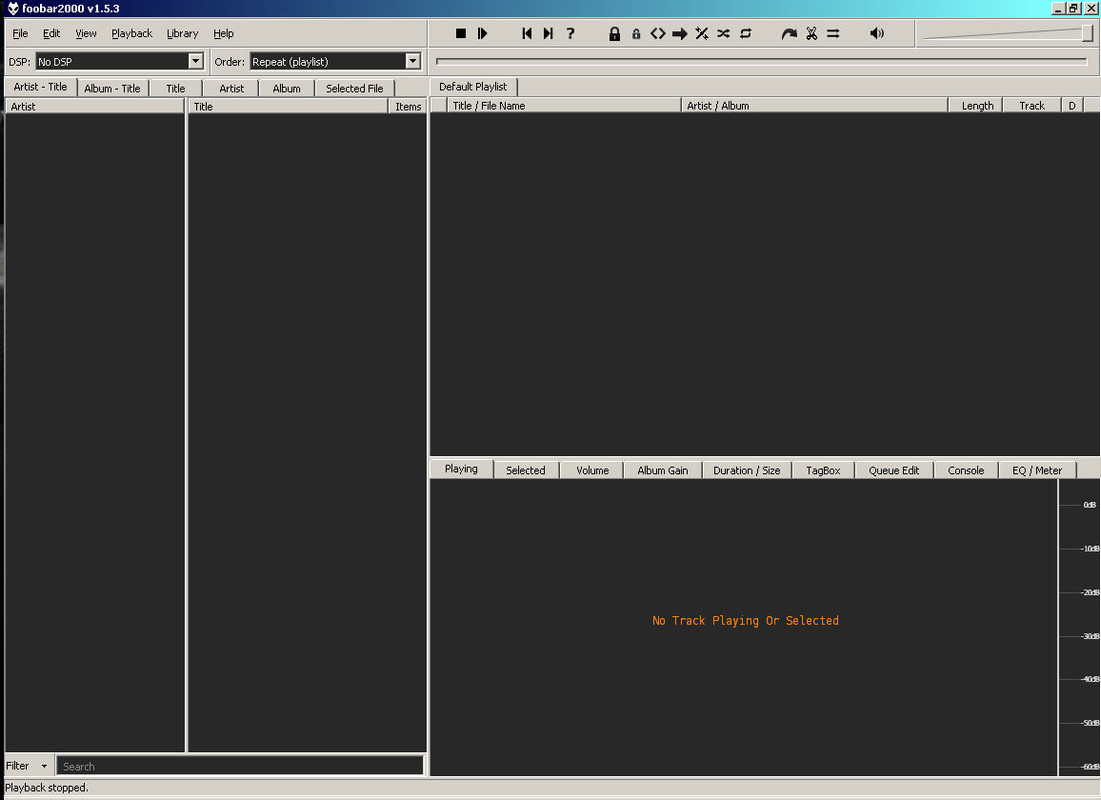Select the Default Playlist tab
This screenshot has width=1101, height=800.
point(473,87)
